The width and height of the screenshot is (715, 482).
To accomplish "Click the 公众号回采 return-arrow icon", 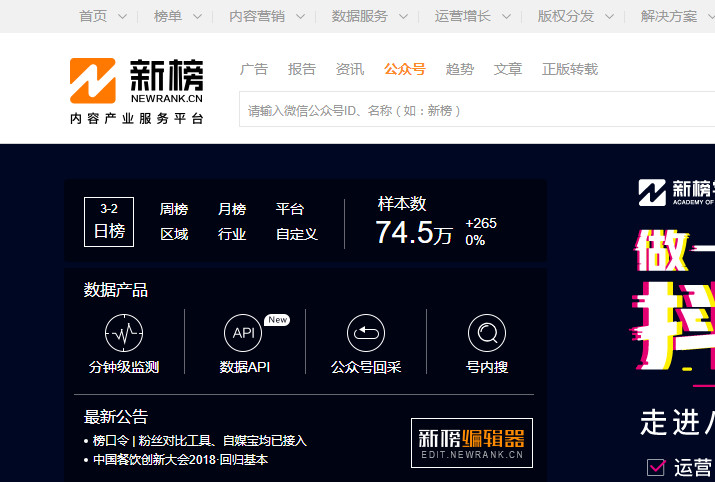I will (366, 333).
